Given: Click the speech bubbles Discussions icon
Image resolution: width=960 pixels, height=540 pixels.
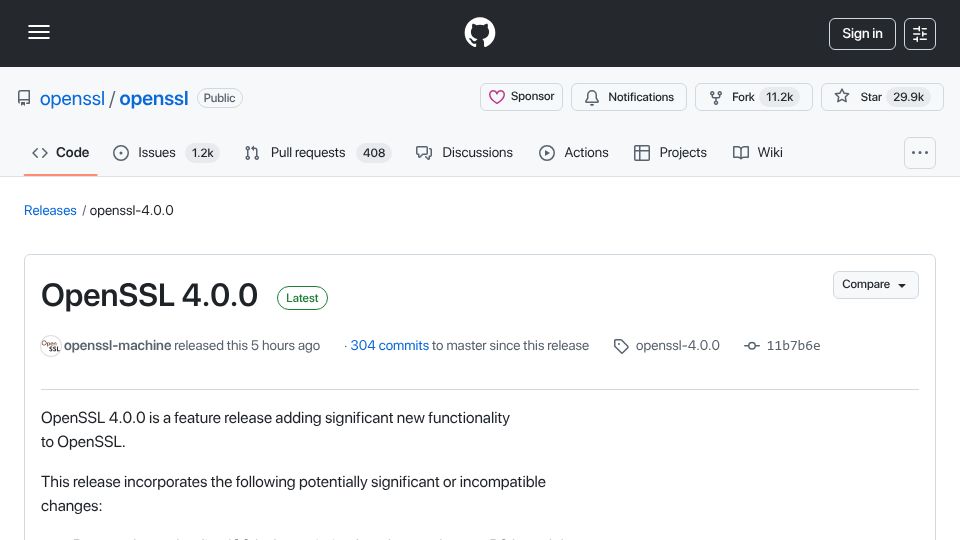Looking at the screenshot, I should [424, 153].
